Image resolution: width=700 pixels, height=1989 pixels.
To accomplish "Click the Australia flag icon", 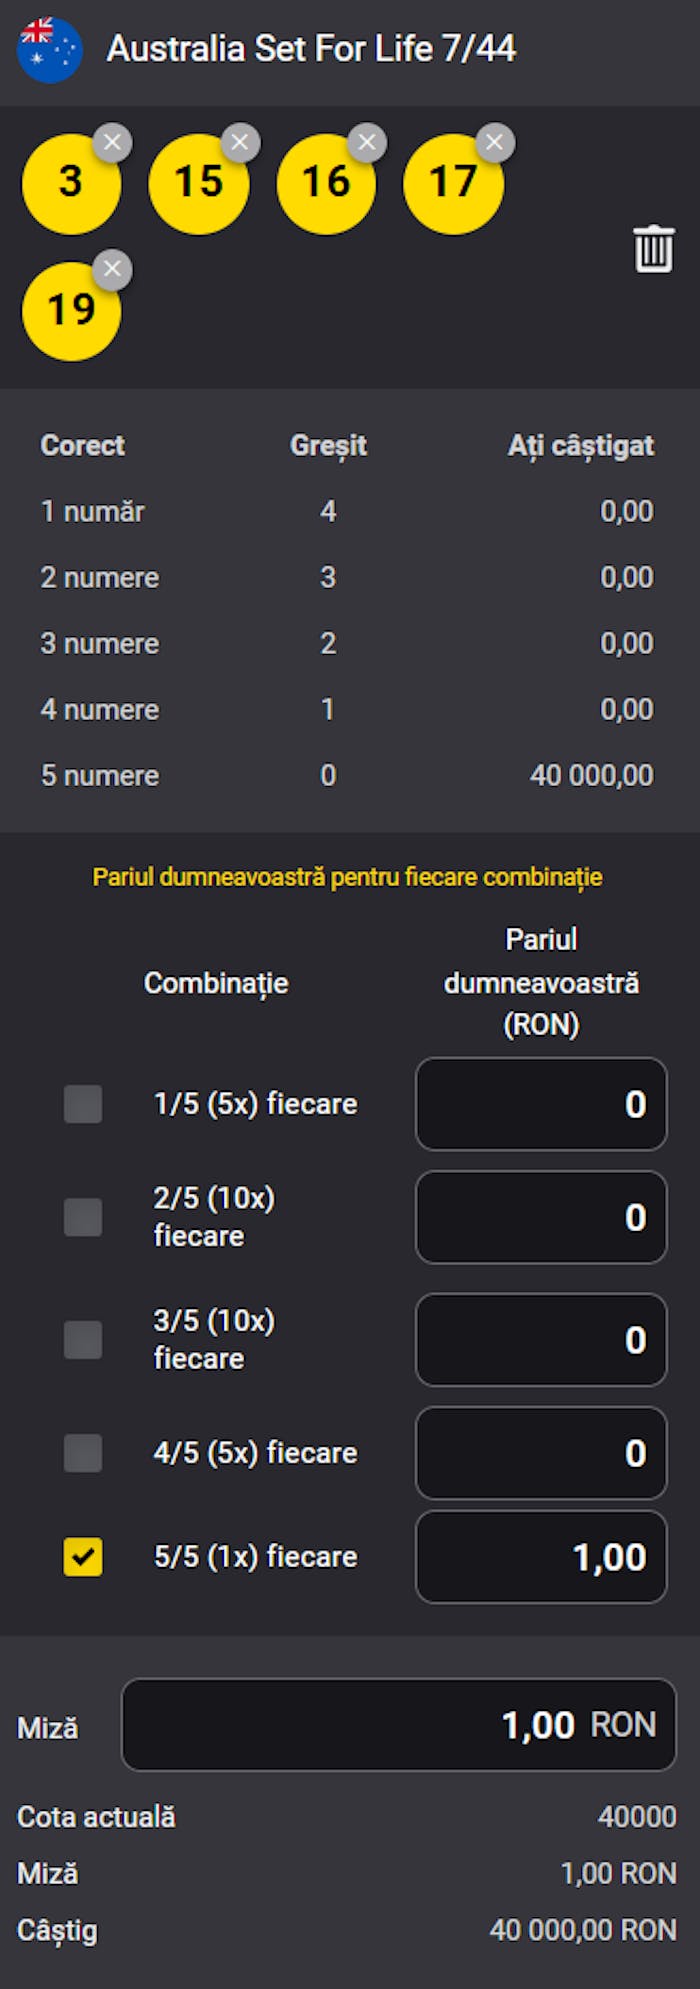I will click(50, 47).
